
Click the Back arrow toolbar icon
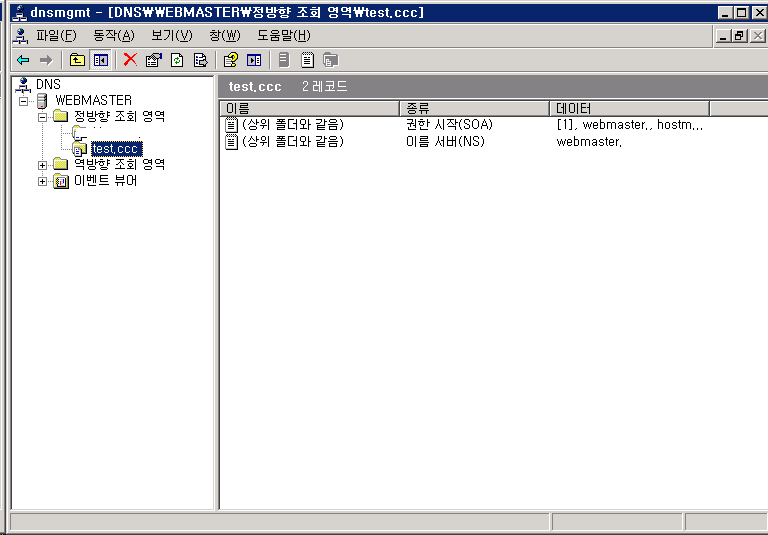[23, 60]
